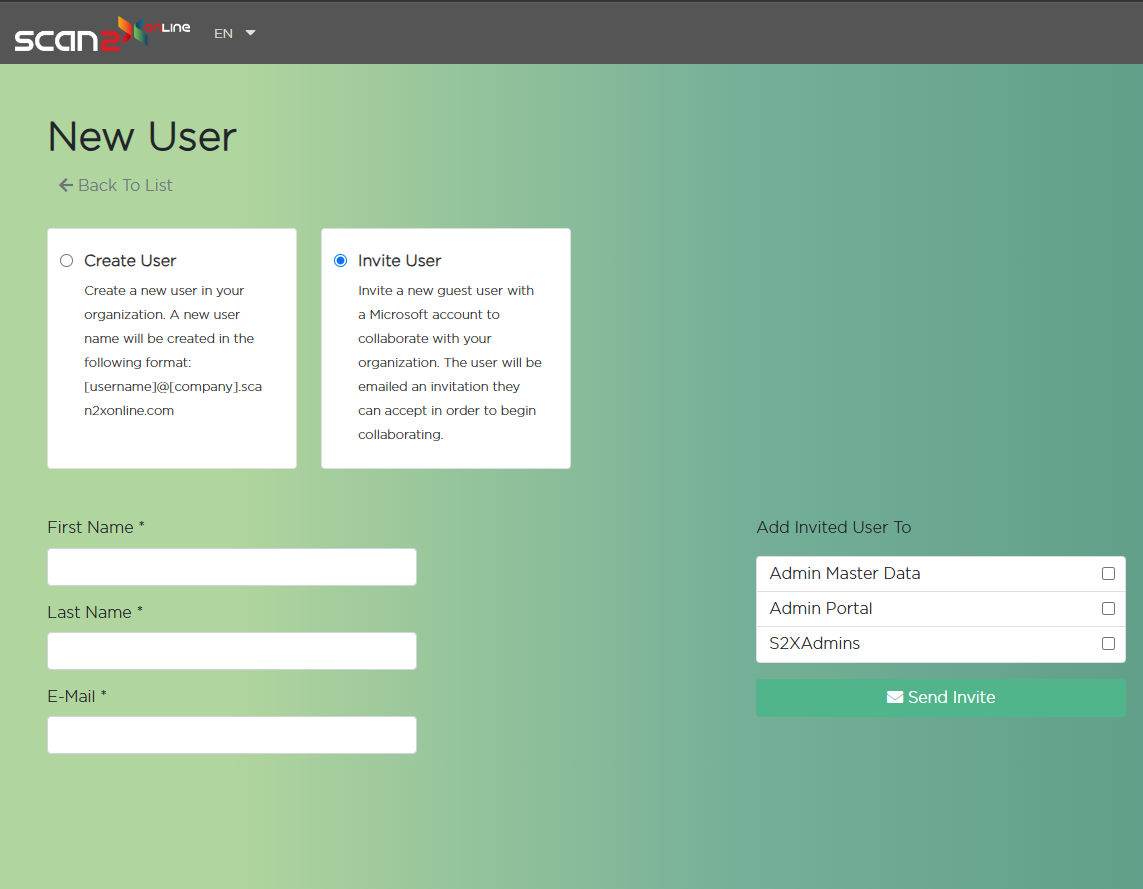Expand the caret arrow next to EN

coord(250,33)
